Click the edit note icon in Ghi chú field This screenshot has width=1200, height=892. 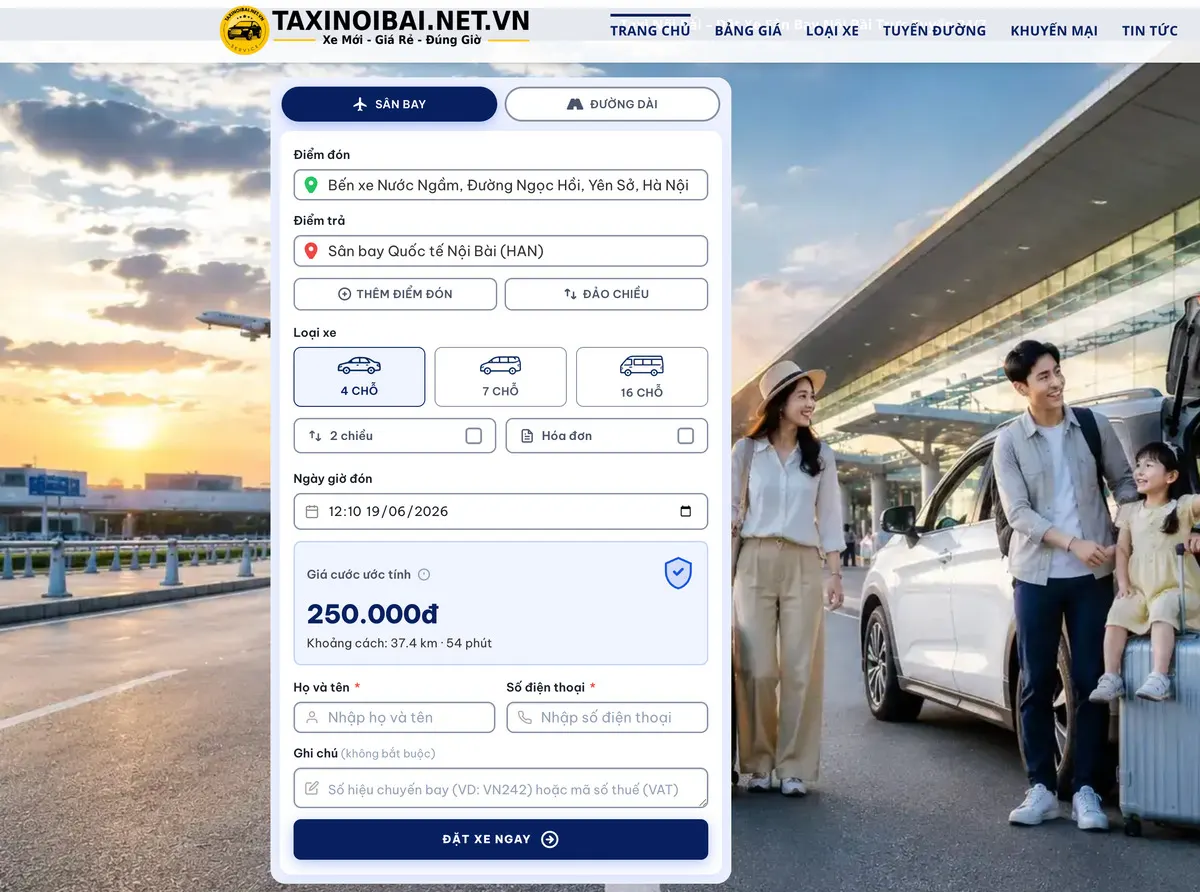tap(312, 789)
